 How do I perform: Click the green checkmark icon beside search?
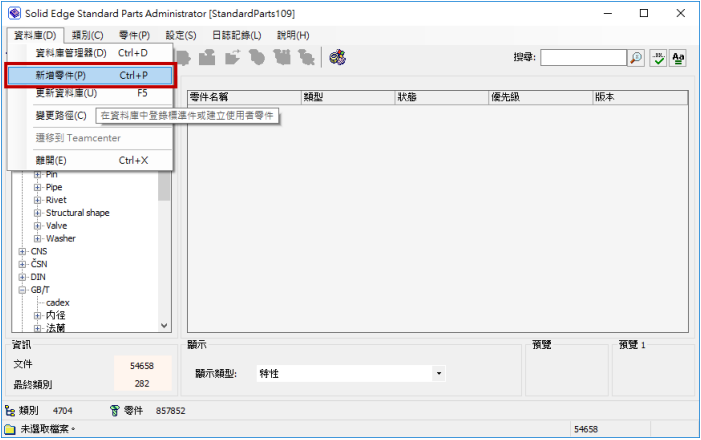click(x=658, y=58)
